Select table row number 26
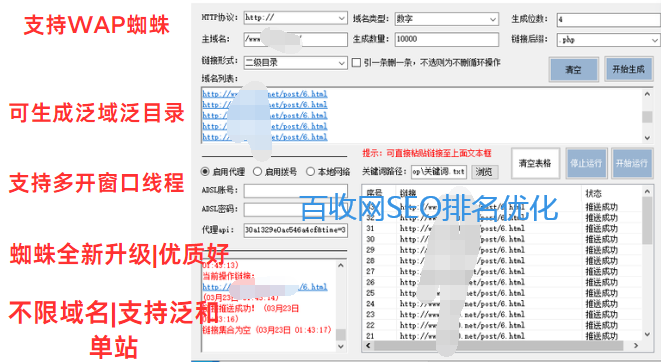Screen dimensions: 661x362 [x=502, y=282]
